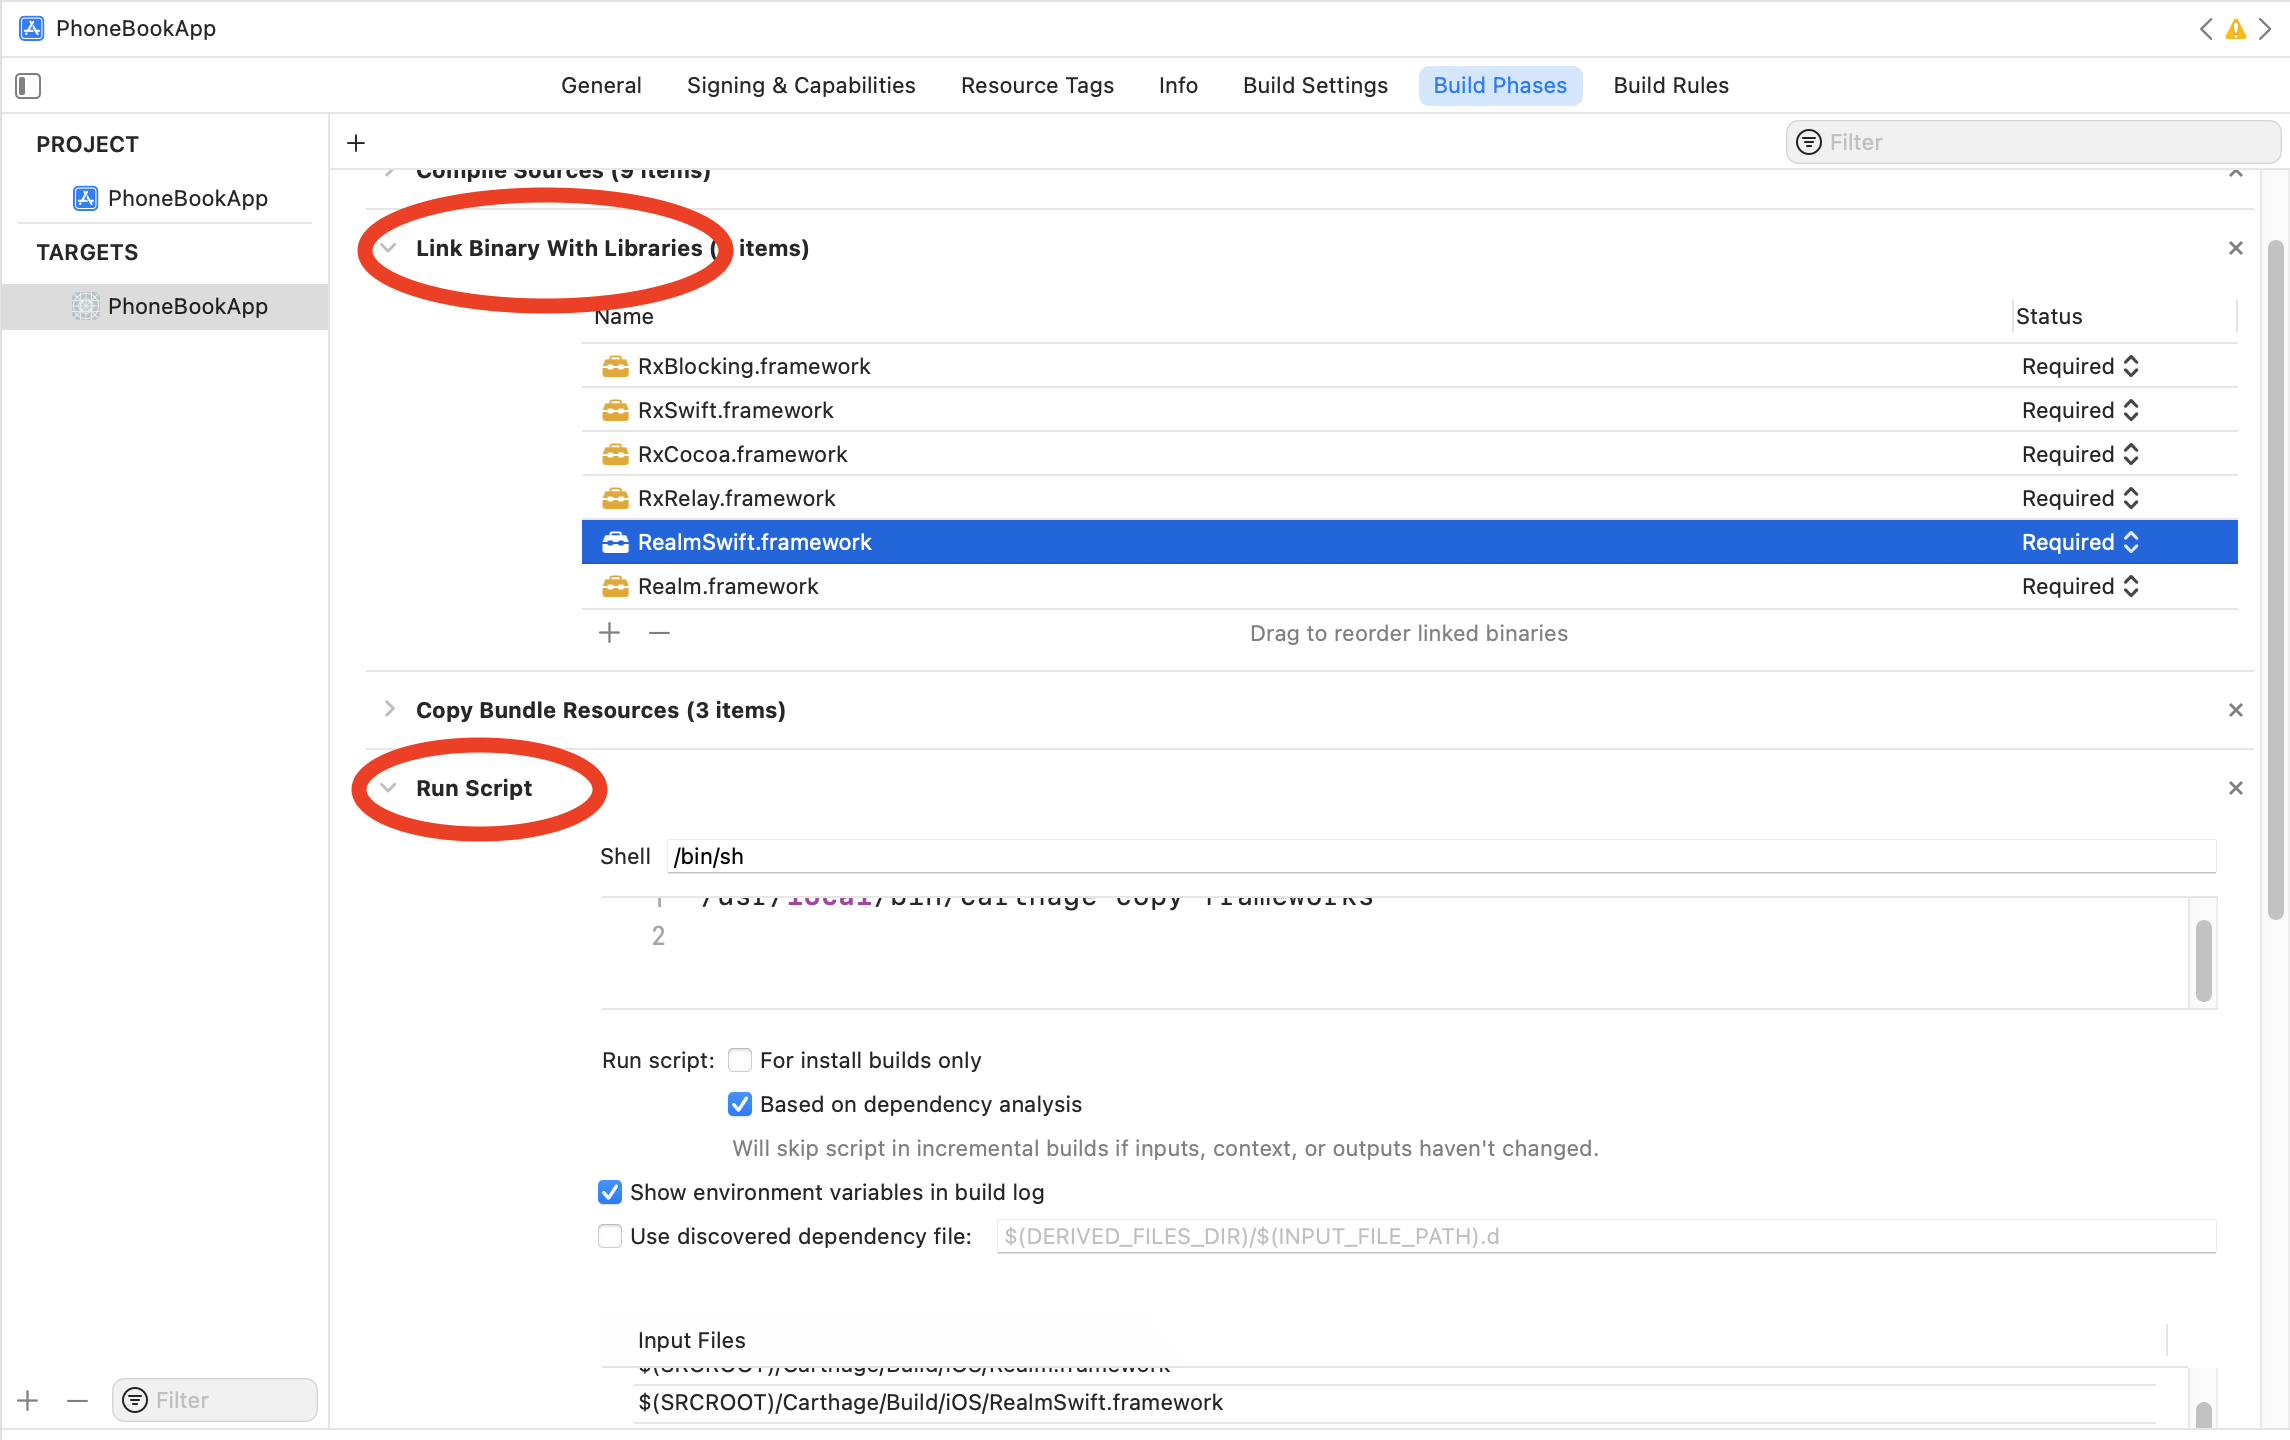Uncheck Show environment variables in build log
The height and width of the screenshot is (1440, 2290).
[610, 1192]
